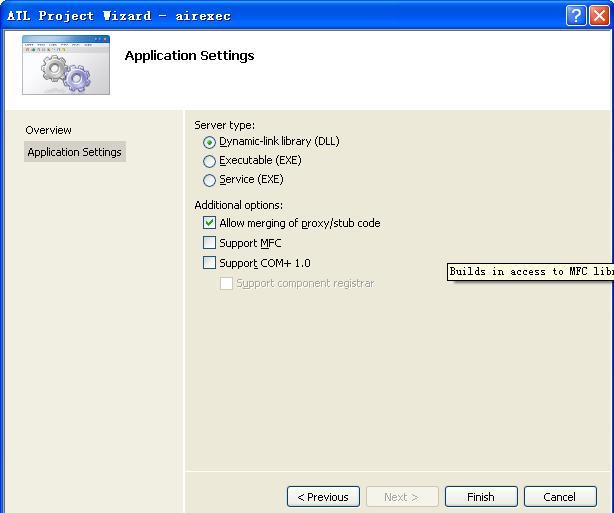Click the Application Settings heading
Screen dimensions: 614x513
click(x=189, y=56)
